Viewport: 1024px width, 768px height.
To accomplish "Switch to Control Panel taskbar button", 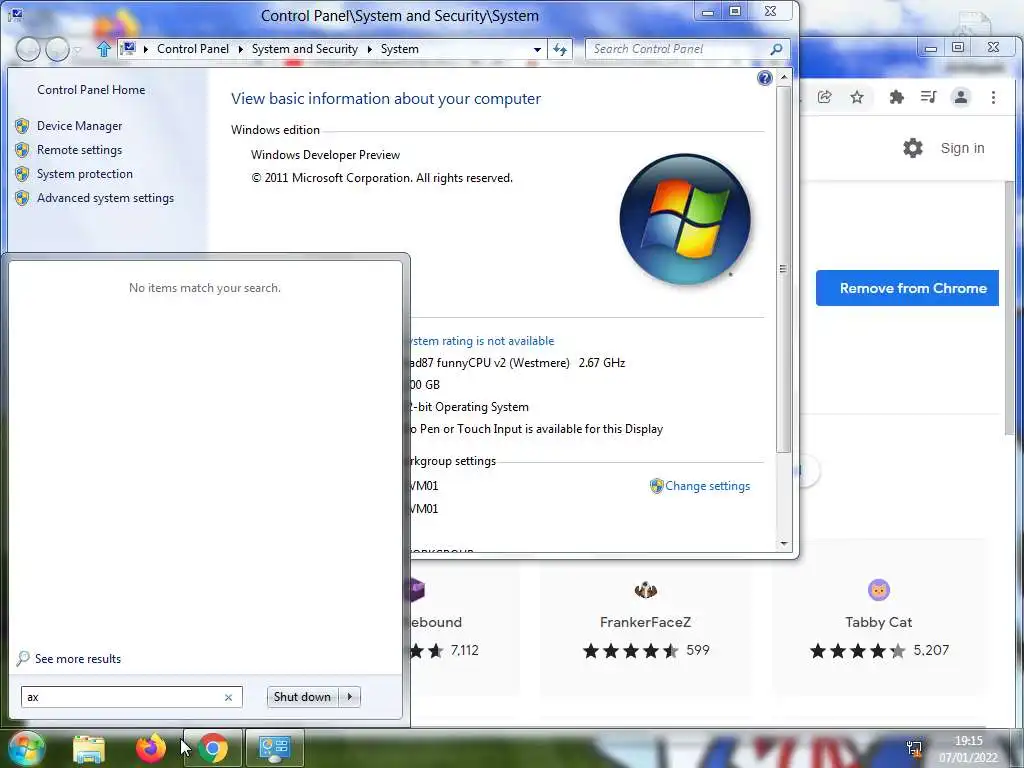I will pyautogui.click(x=274, y=748).
